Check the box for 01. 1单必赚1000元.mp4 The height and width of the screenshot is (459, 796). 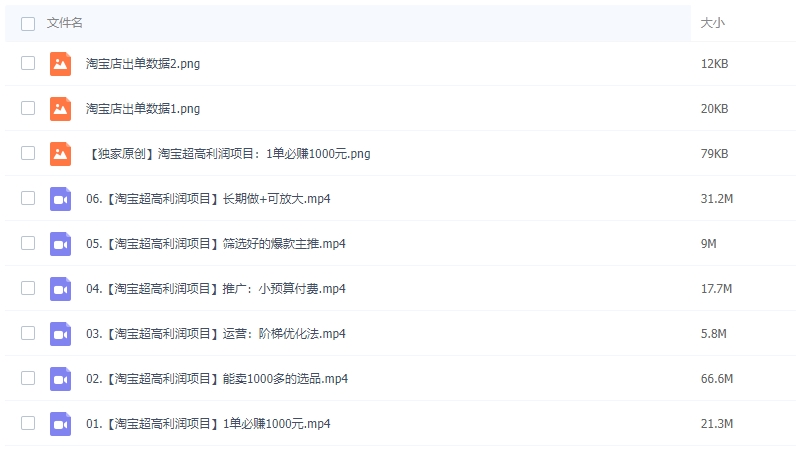click(28, 423)
